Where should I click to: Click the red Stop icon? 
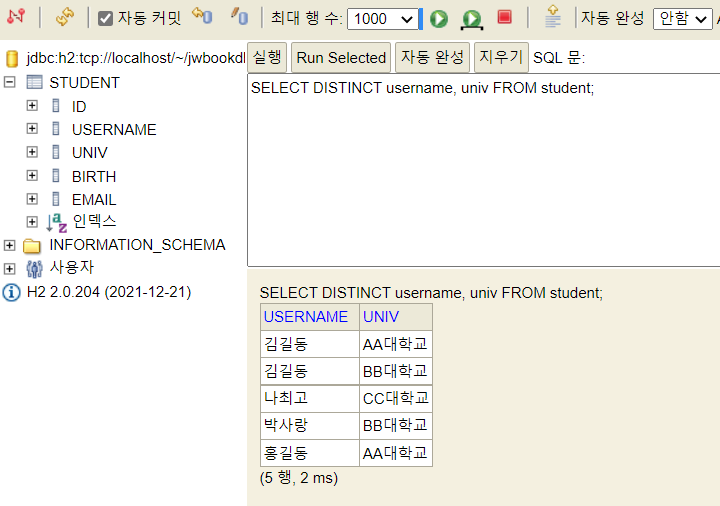click(505, 17)
